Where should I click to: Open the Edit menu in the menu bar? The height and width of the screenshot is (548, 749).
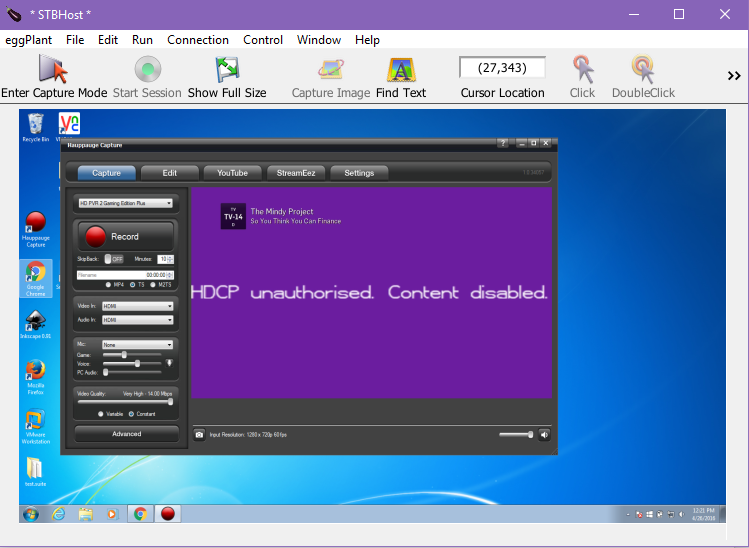(108, 40)
